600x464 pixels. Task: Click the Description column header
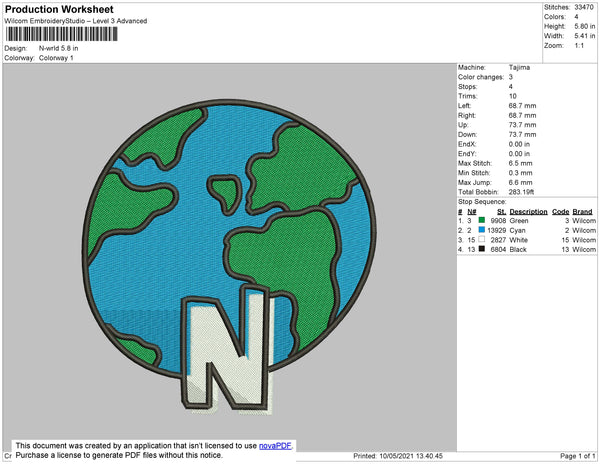[528, 212]
